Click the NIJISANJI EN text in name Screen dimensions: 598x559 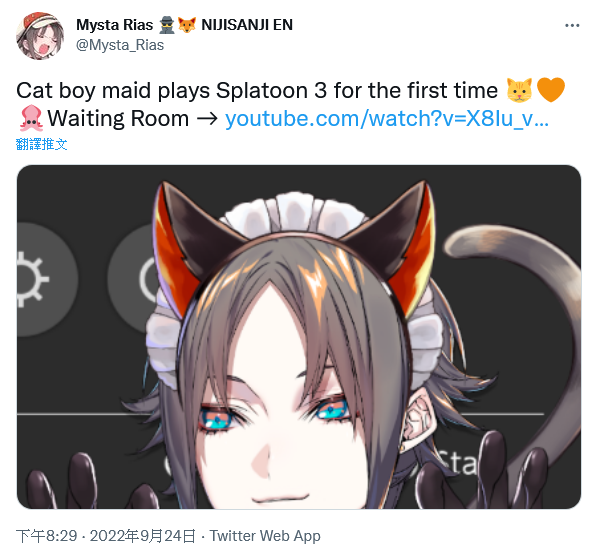point(247,25)
